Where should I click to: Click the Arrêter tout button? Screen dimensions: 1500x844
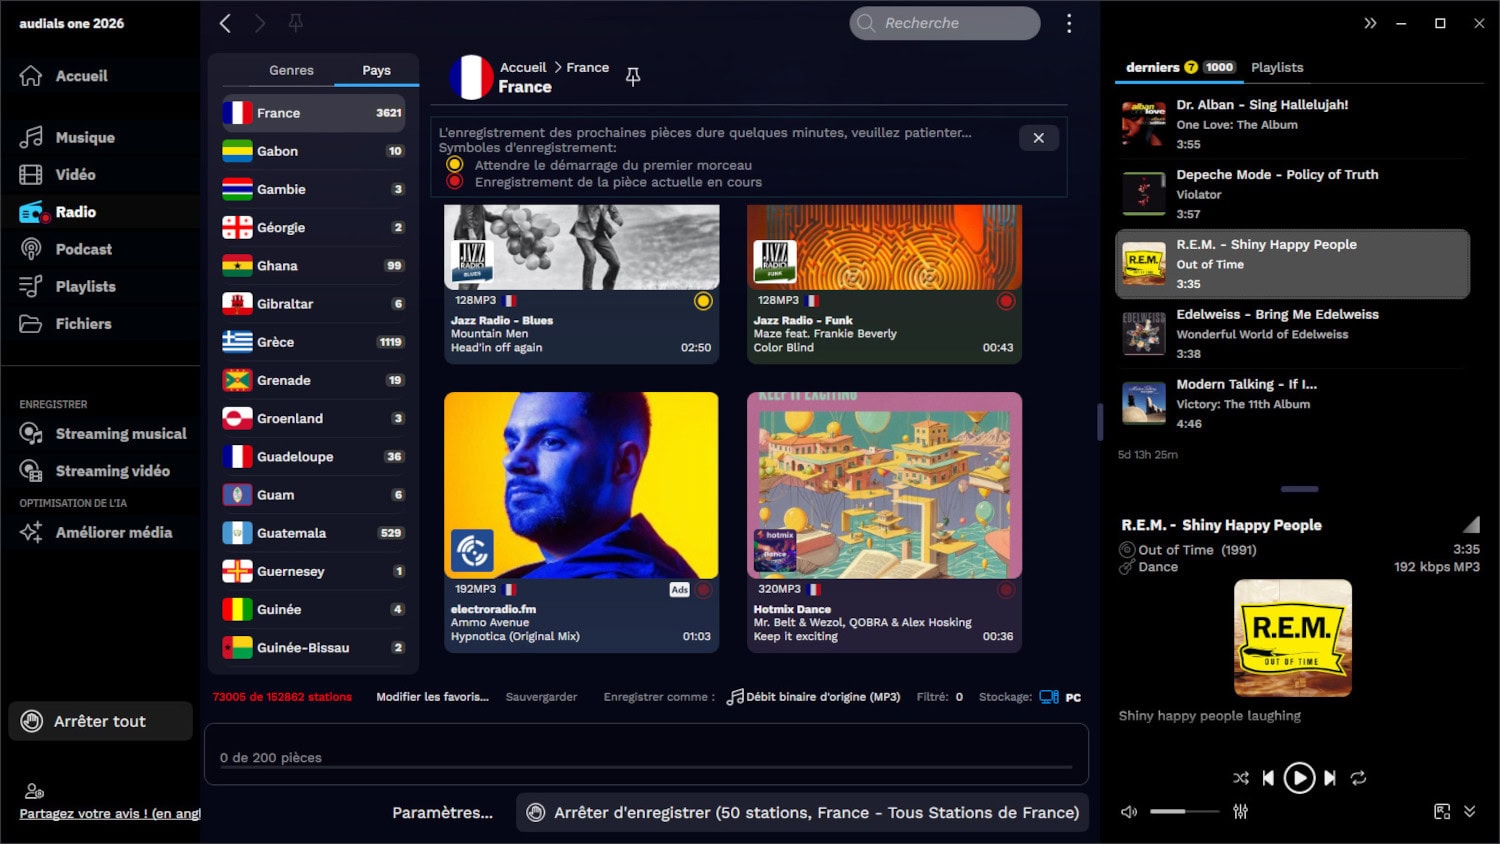[x=100, y=721]
